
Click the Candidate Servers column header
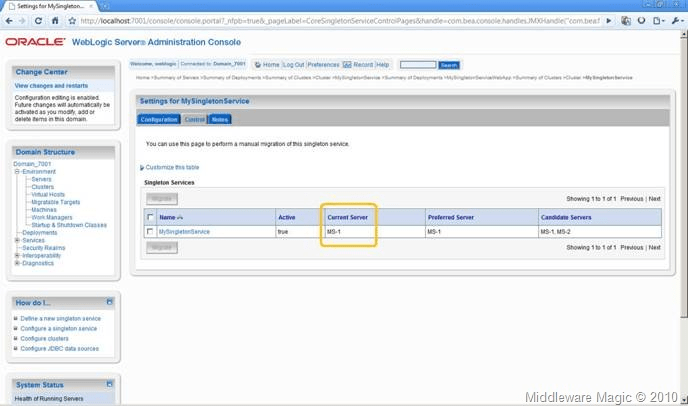coord(566,217)
